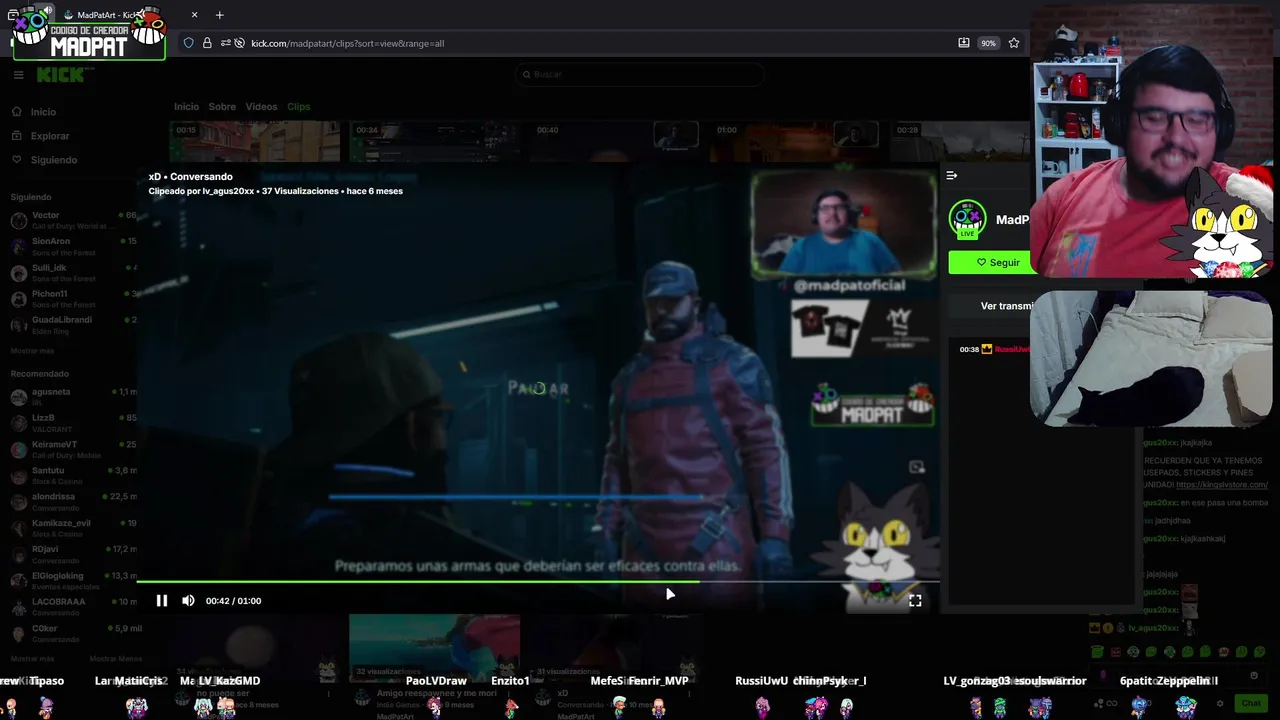Open Sulli_idk channel in sidebar
The image size is (1280, 720).
click(x=74, y=273)
